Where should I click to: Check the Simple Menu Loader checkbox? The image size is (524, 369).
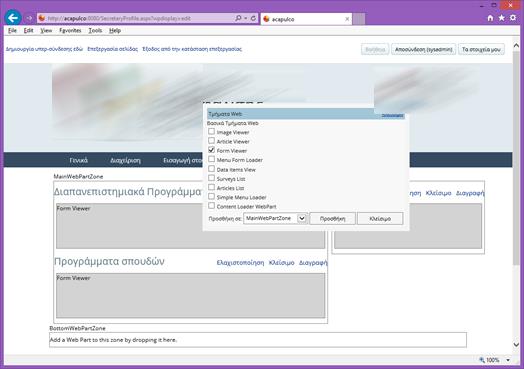[x=212, y=197]
